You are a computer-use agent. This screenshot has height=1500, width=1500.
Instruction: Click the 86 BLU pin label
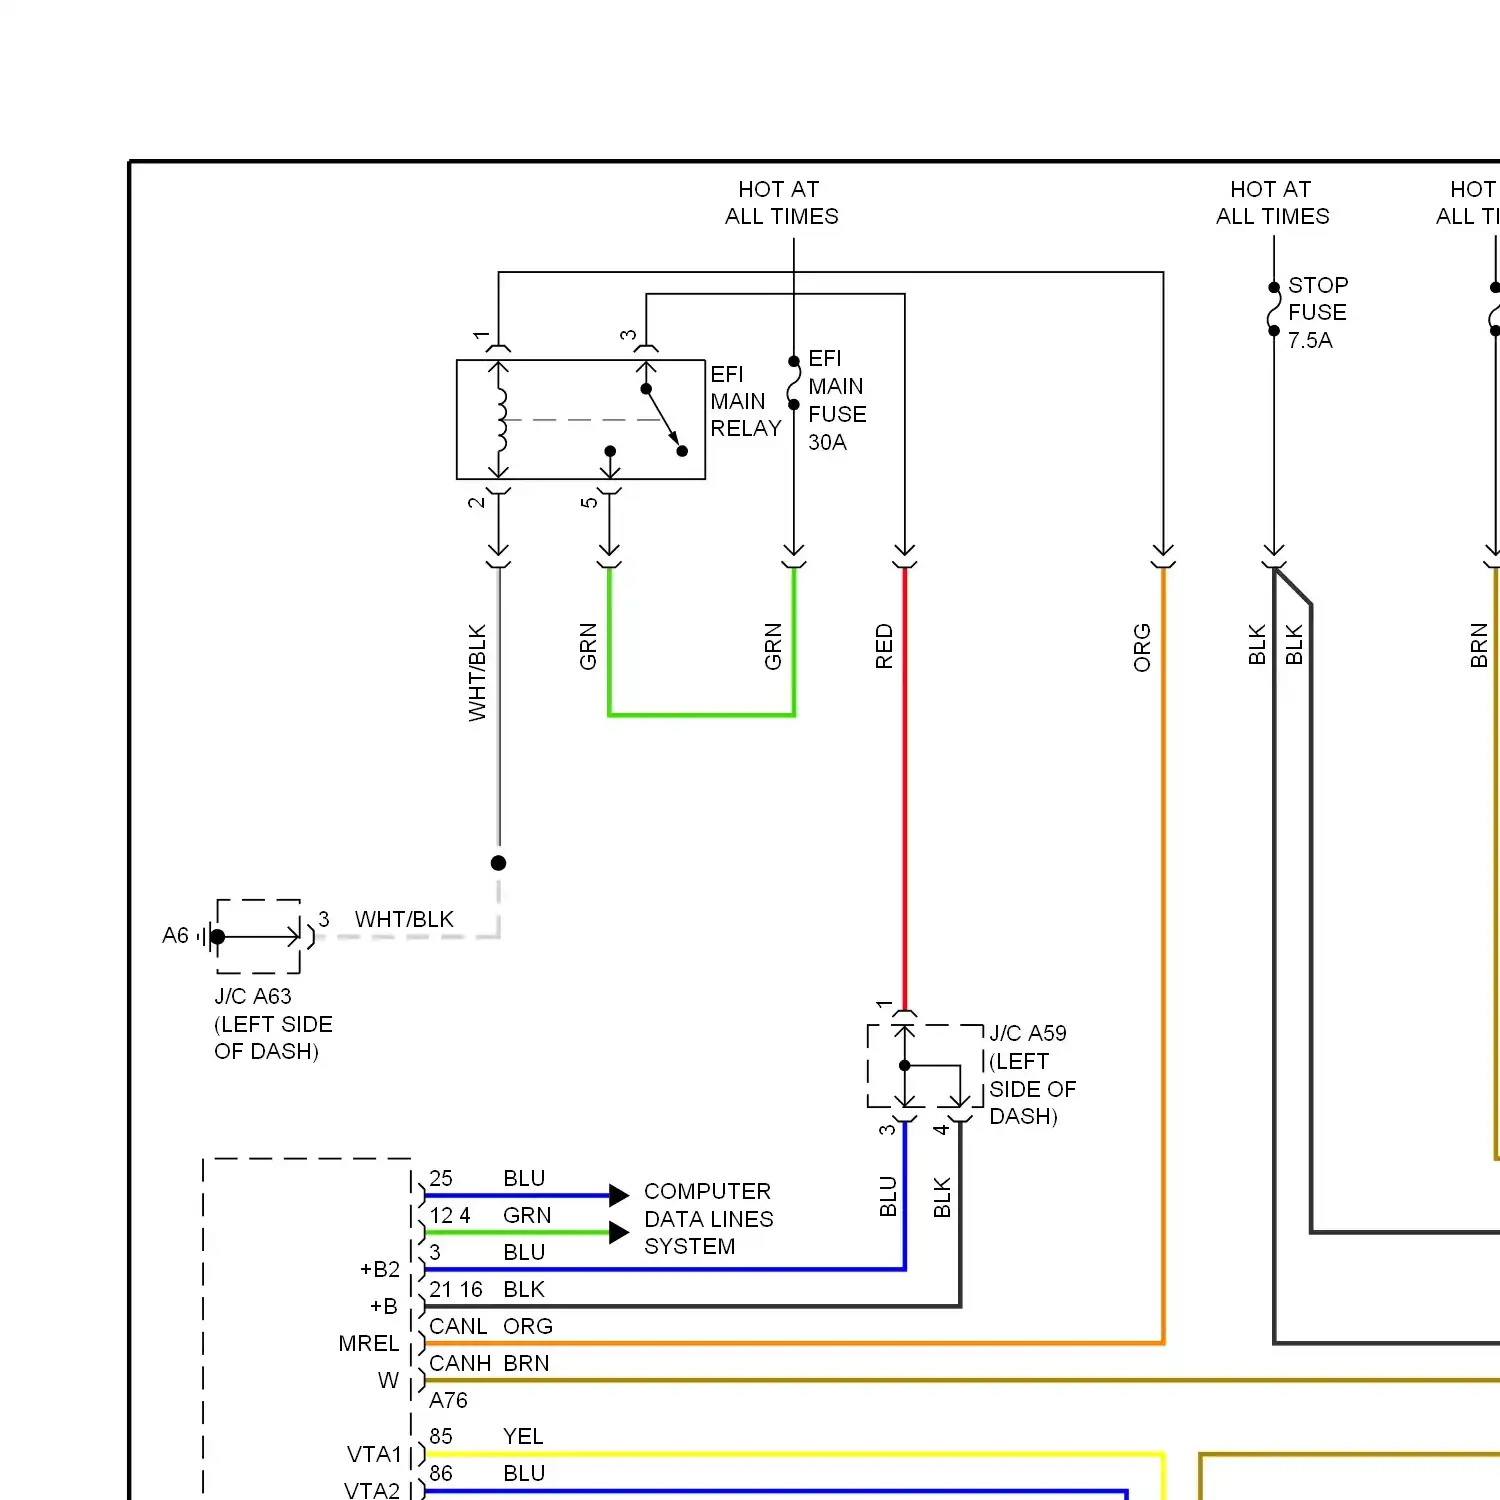487,1473
